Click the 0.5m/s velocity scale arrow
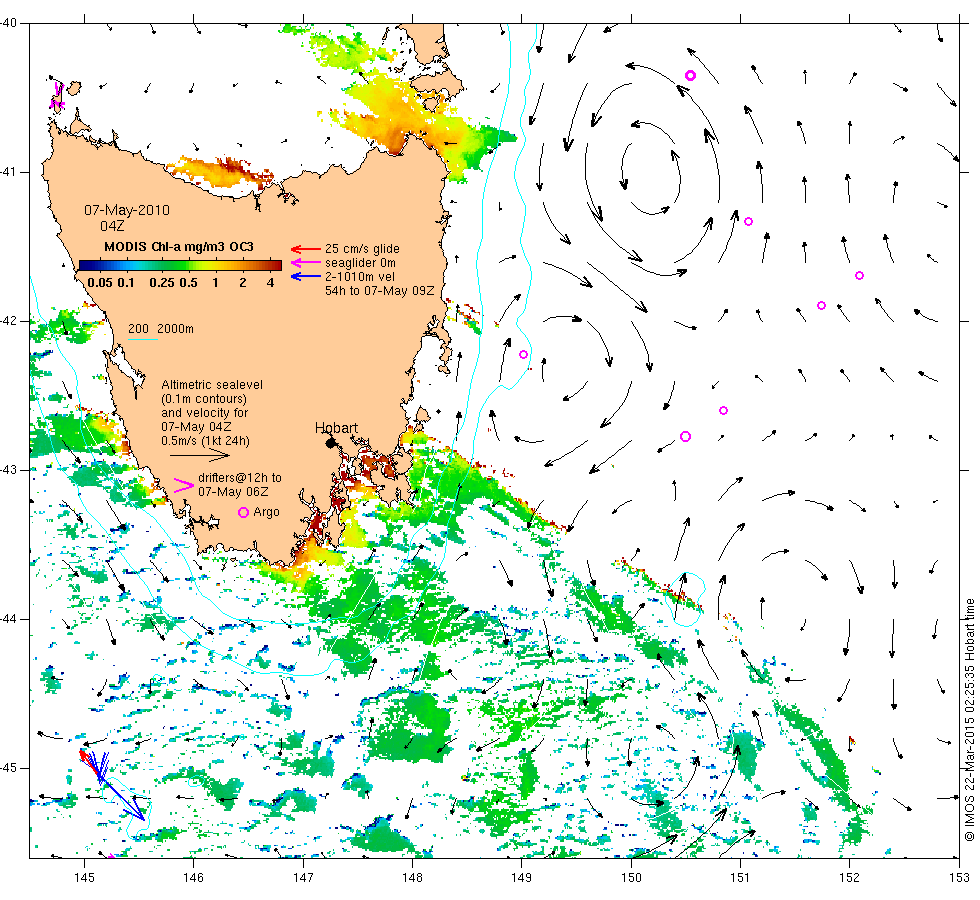980x900 pixels. coord(200,456)
